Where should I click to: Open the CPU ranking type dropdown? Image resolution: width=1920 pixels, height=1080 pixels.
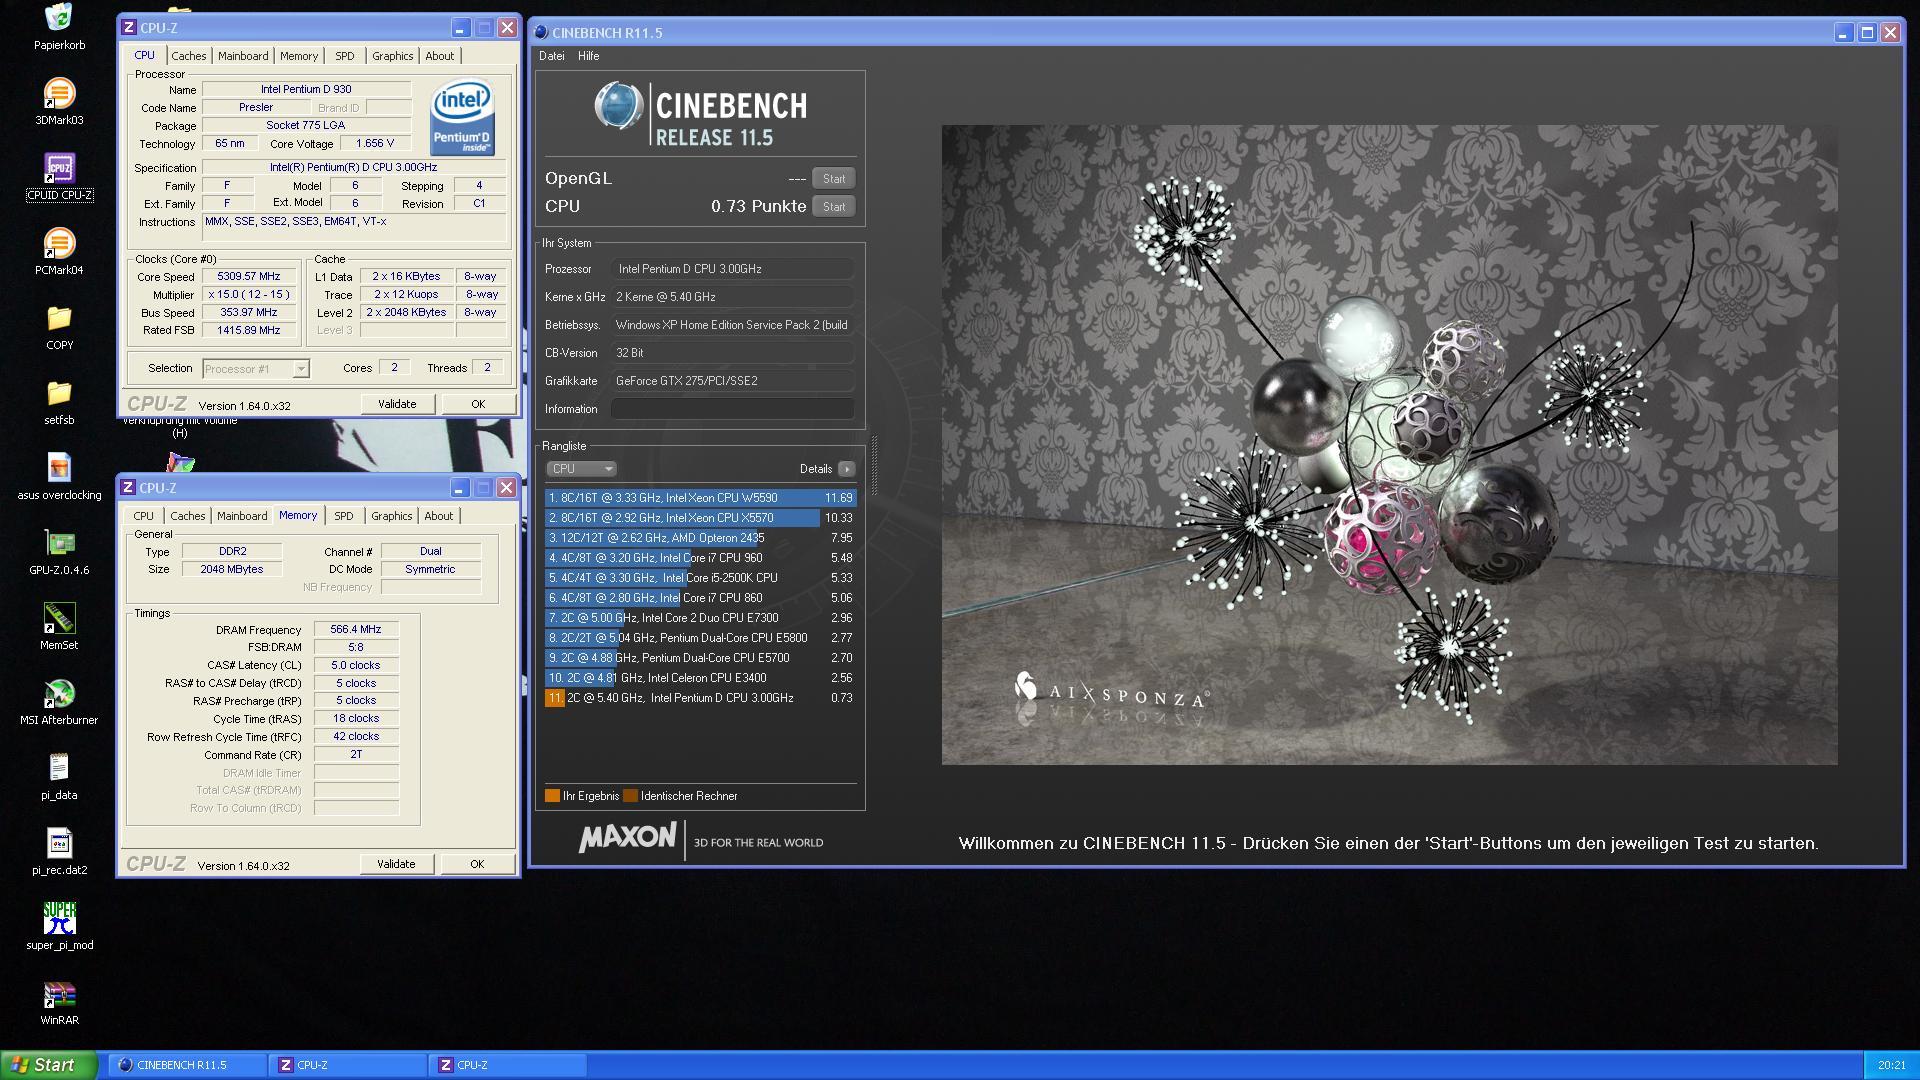point(581,469)
